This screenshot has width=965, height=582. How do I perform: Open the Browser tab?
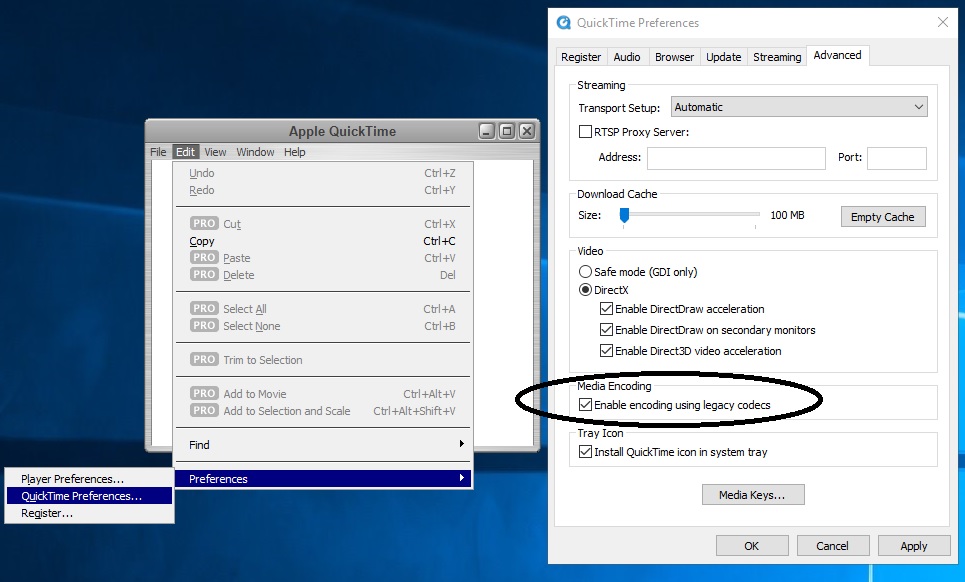point(674,57)
